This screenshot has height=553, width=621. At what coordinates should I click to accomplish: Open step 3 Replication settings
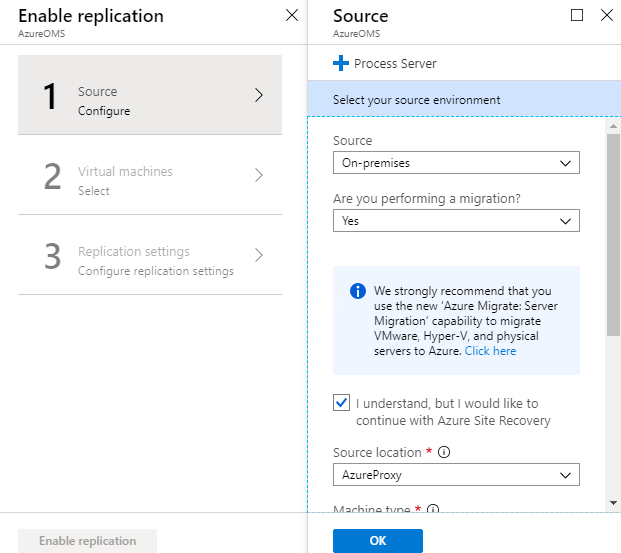coord(150,255)
